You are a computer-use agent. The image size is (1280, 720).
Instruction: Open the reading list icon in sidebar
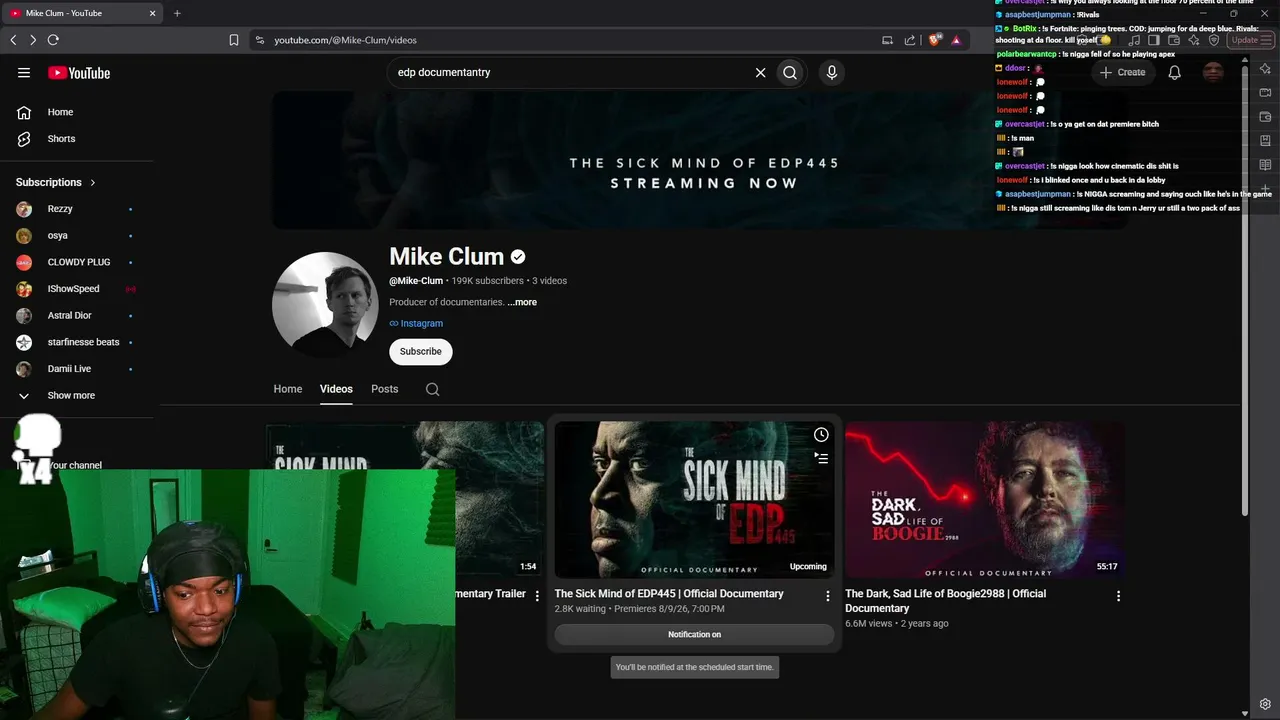(x=1265, y=165)
